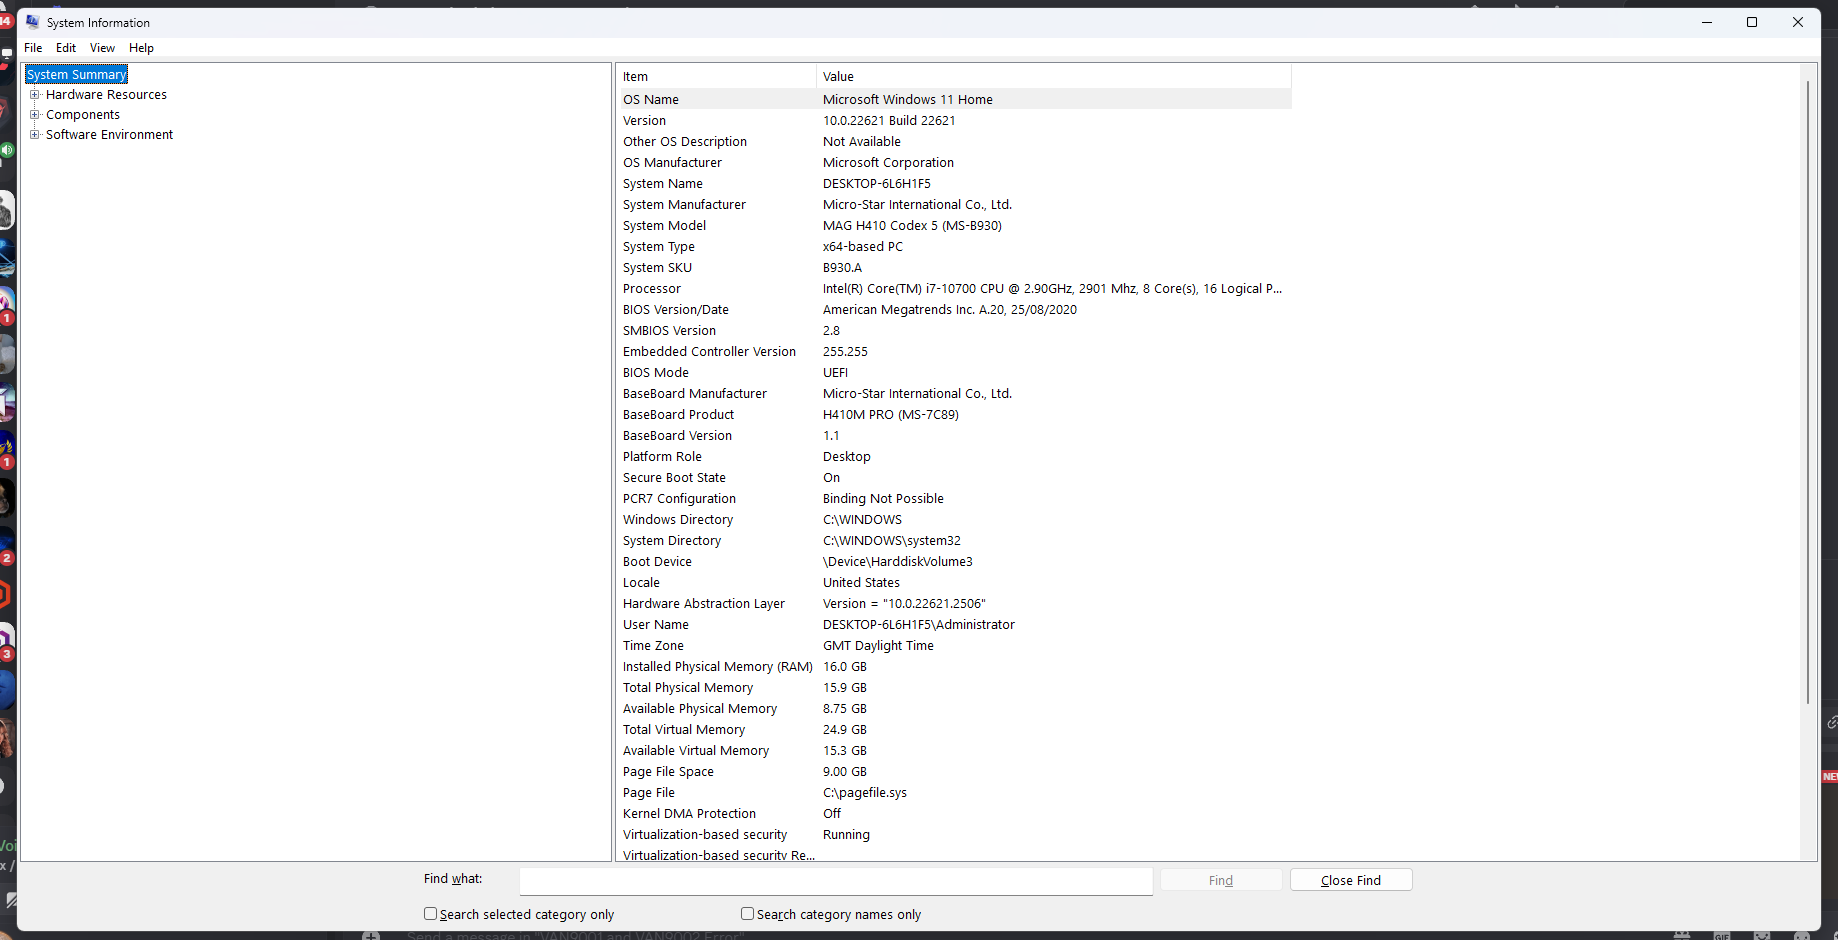This screenshot has height=940, width=1838.
Task: Click the Virtualization-based security value Running
Action: click(846, 835)
